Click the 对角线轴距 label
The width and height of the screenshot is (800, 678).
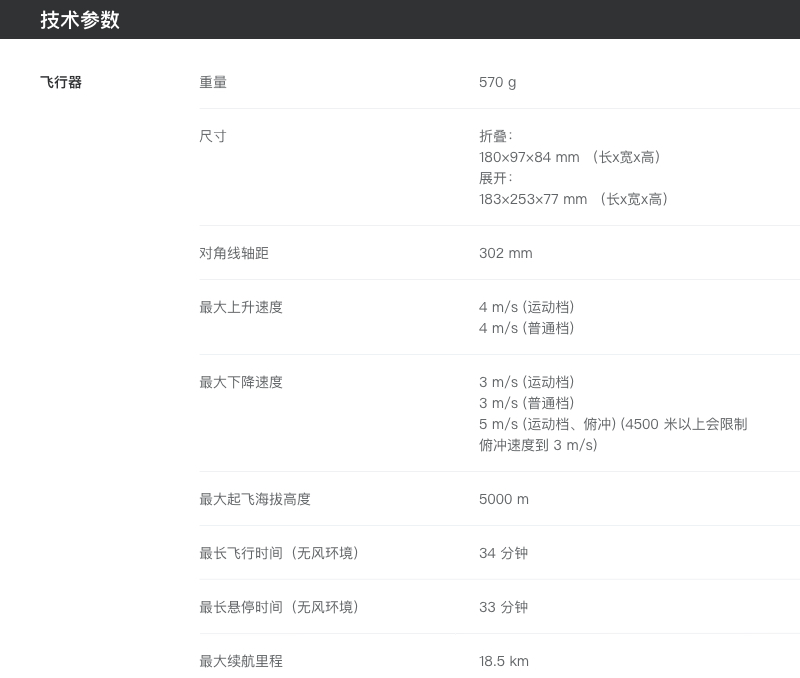tap(234, 253)
